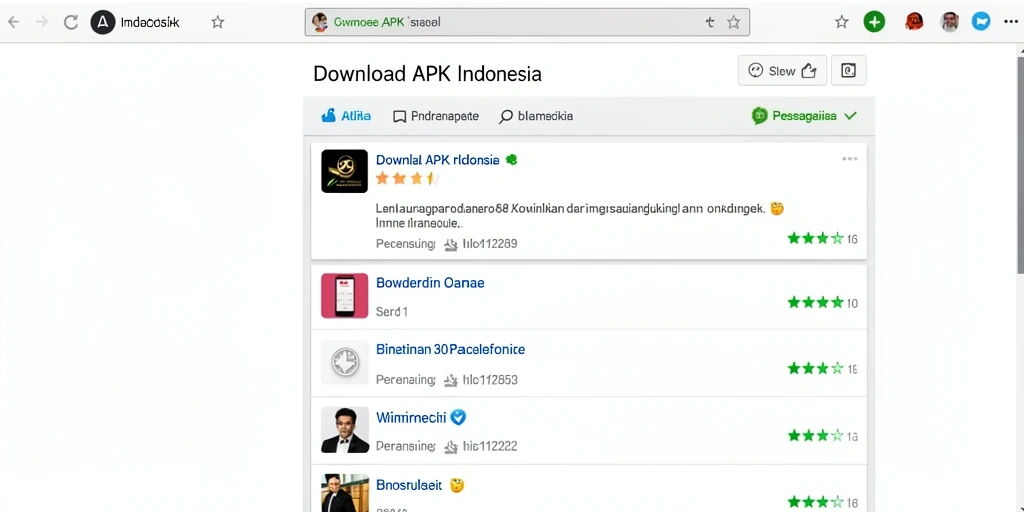Click the browser reload icon
Image resolution: width=1024 pixels, height=512 pixels.
[71, 22]
